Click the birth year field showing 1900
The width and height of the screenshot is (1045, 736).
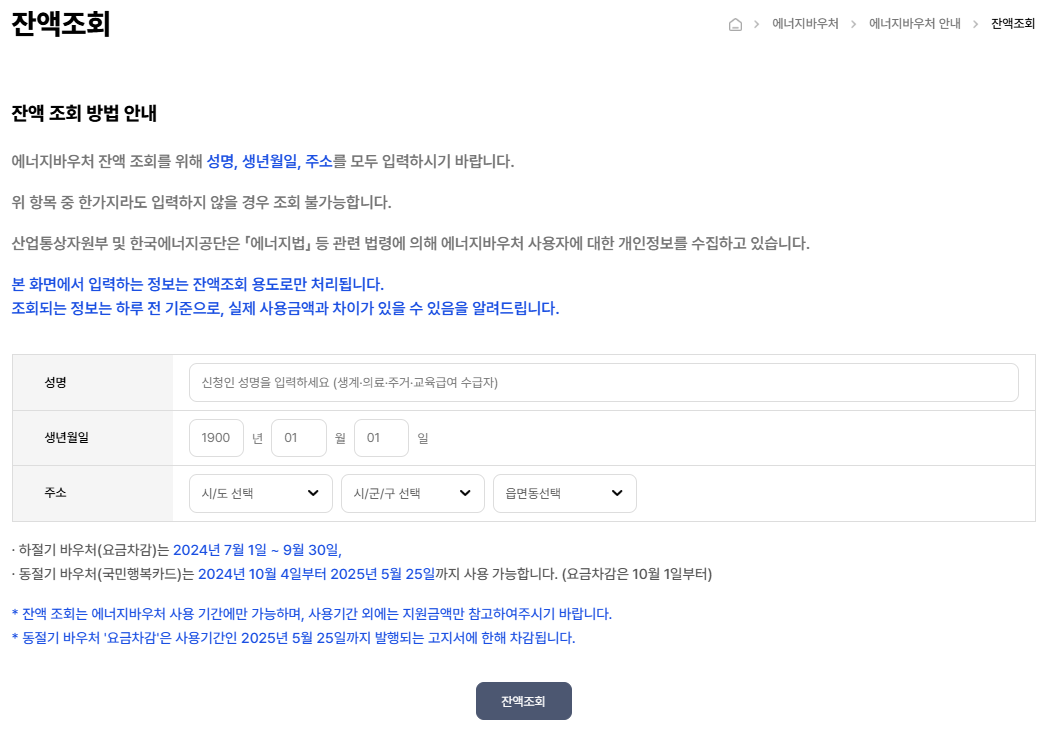(x=216, y=437)
